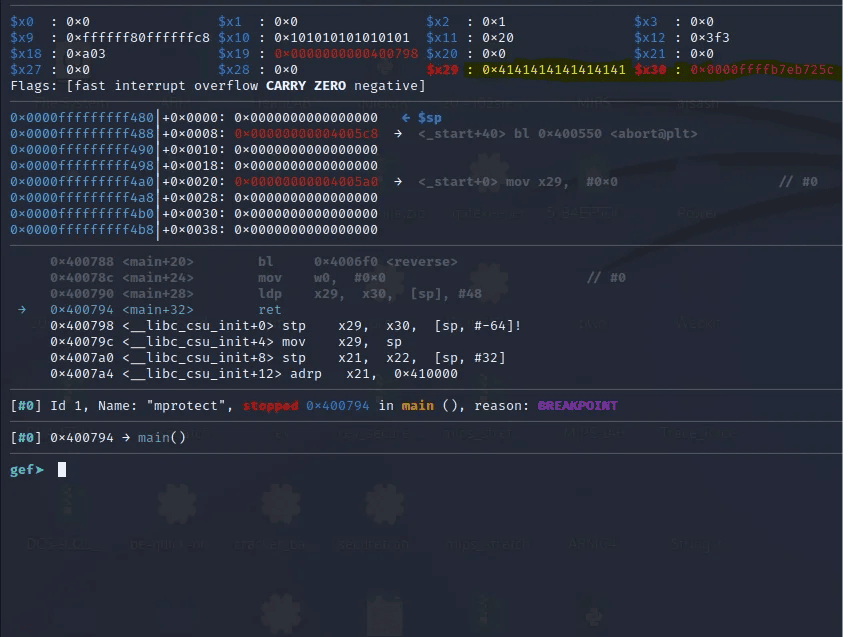Click the current instruction 0x400794 ret
848x637 pixels.
coord(165,309)
